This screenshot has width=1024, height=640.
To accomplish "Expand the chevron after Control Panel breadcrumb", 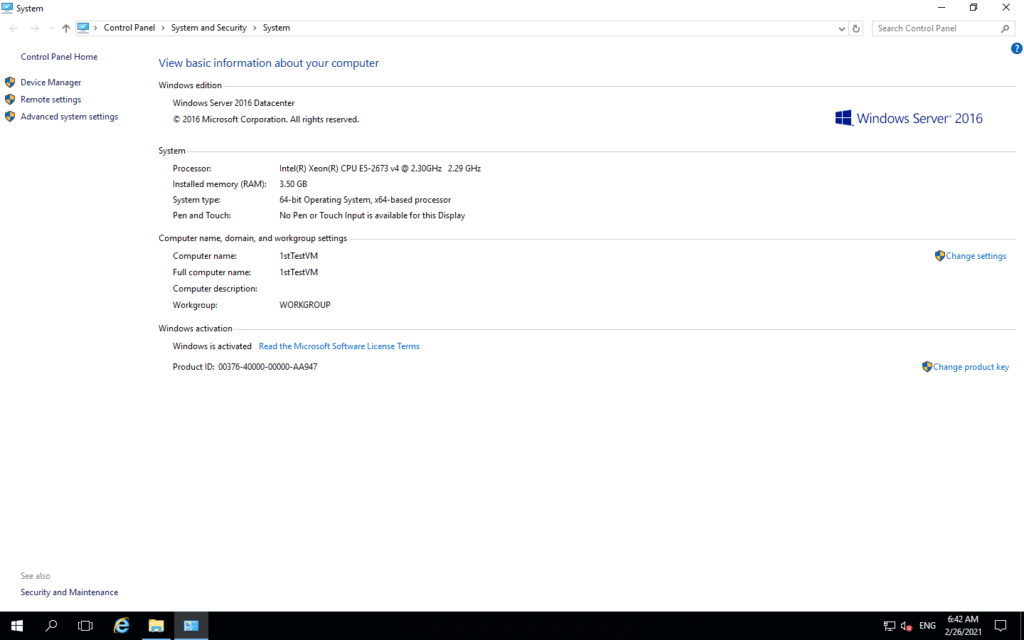I will click(163, 28).
